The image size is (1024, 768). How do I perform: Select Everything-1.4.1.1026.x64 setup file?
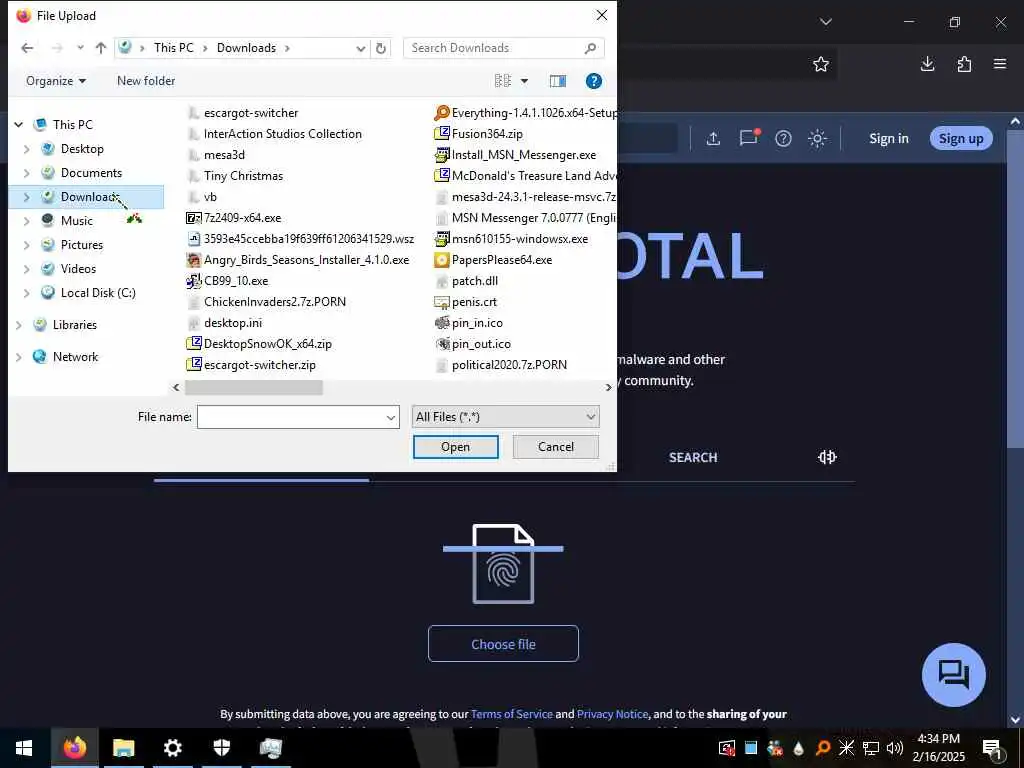tap(525, 113)
